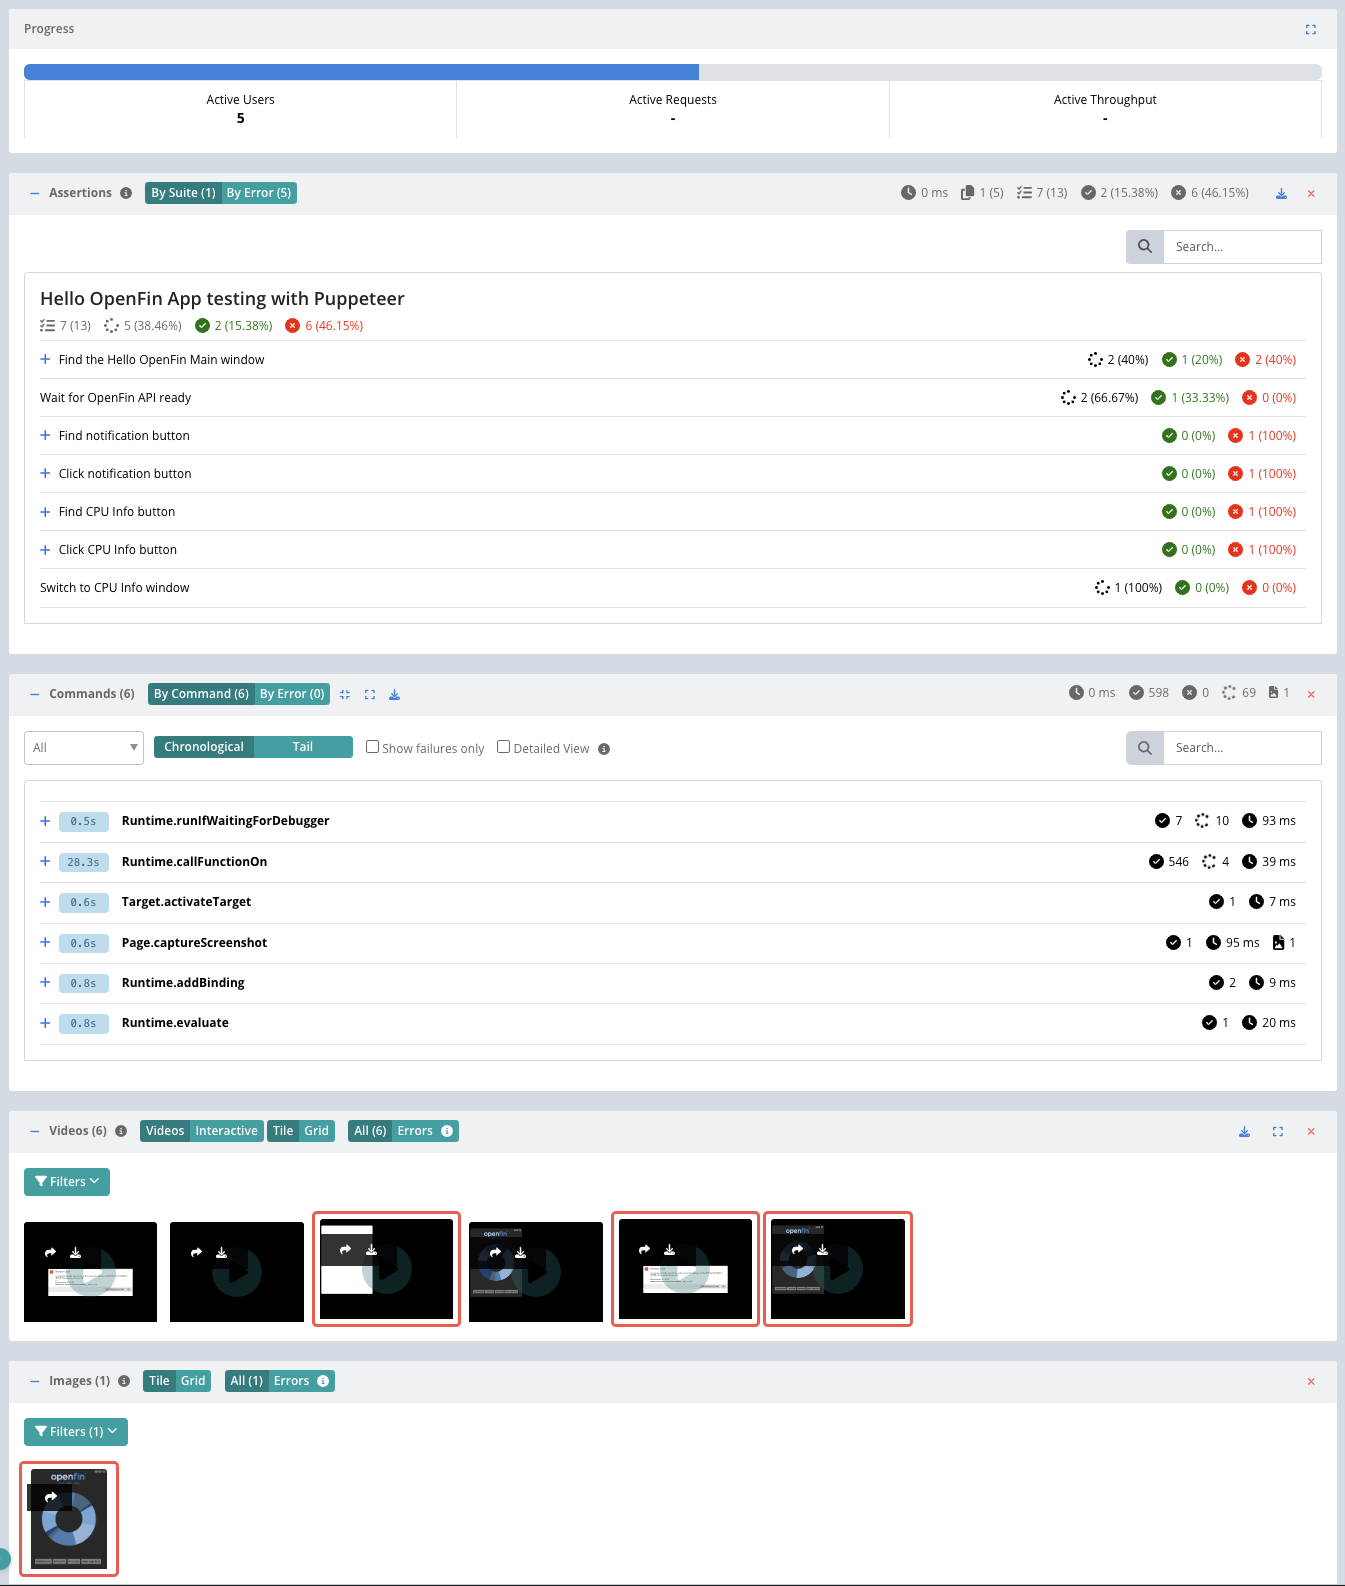Switch Videos layout to Tile
Screen dimensions: 1345x1586
coord(283,1131)
